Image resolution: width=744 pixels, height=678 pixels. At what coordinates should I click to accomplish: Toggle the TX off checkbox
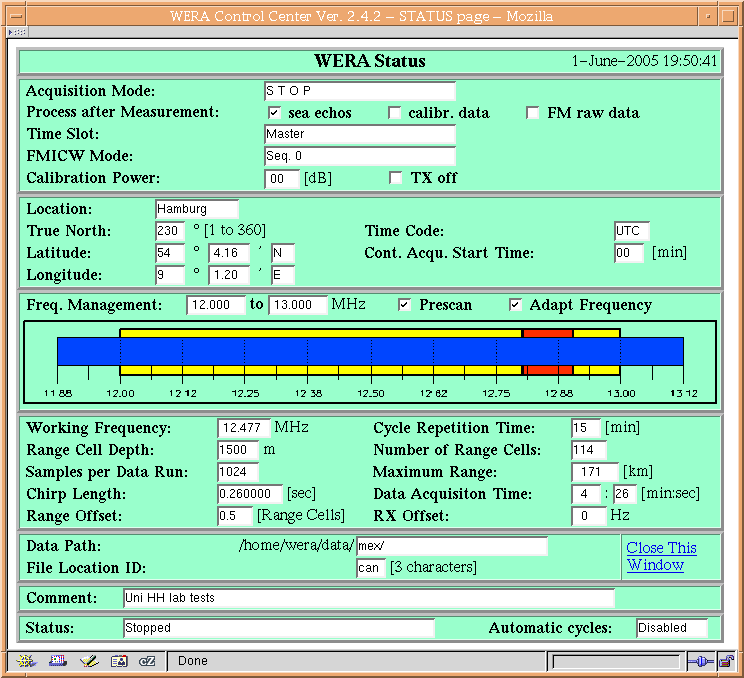point(395,178)
